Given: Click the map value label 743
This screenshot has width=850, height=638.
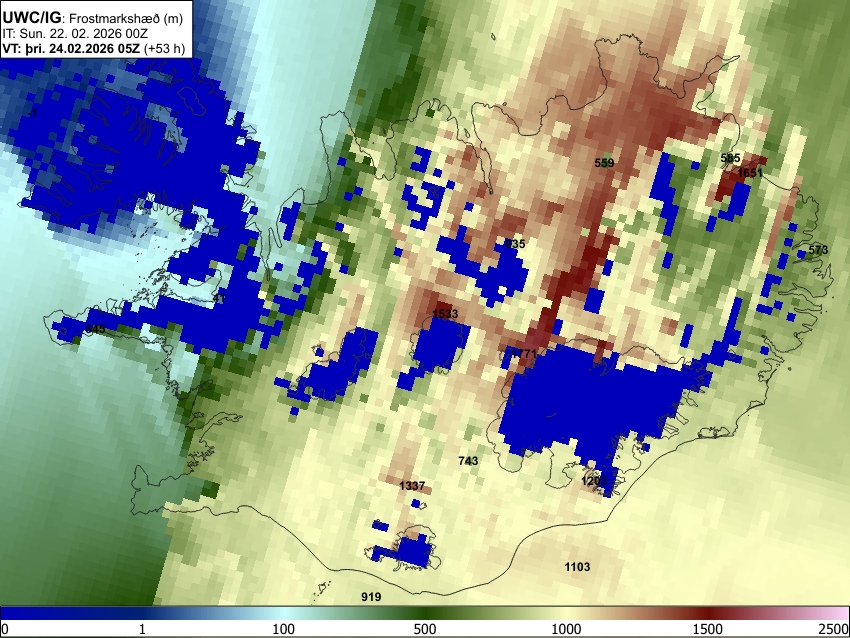Looking at the screenshot, I should 468,461.
